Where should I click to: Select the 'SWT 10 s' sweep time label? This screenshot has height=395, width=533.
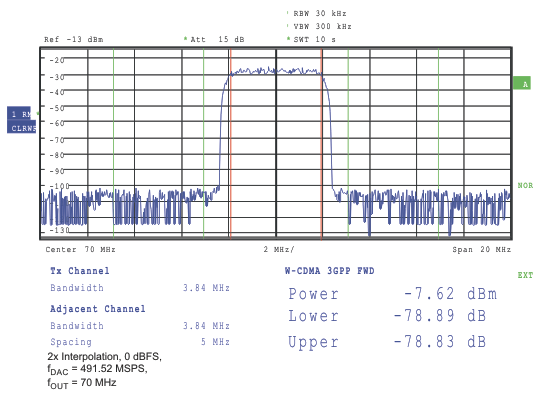[x=314, y=39]
